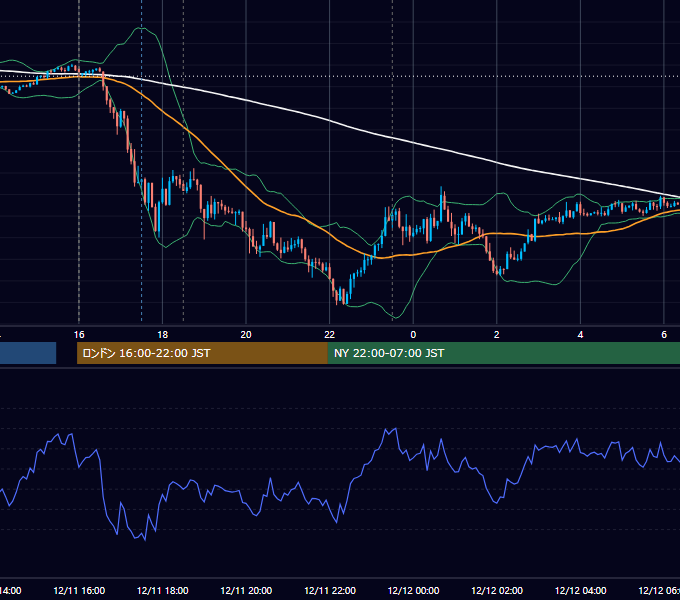Click the "2" hour label on price chart axis
The height and width of the screenshot is (600, 680).
click(497, 335)
